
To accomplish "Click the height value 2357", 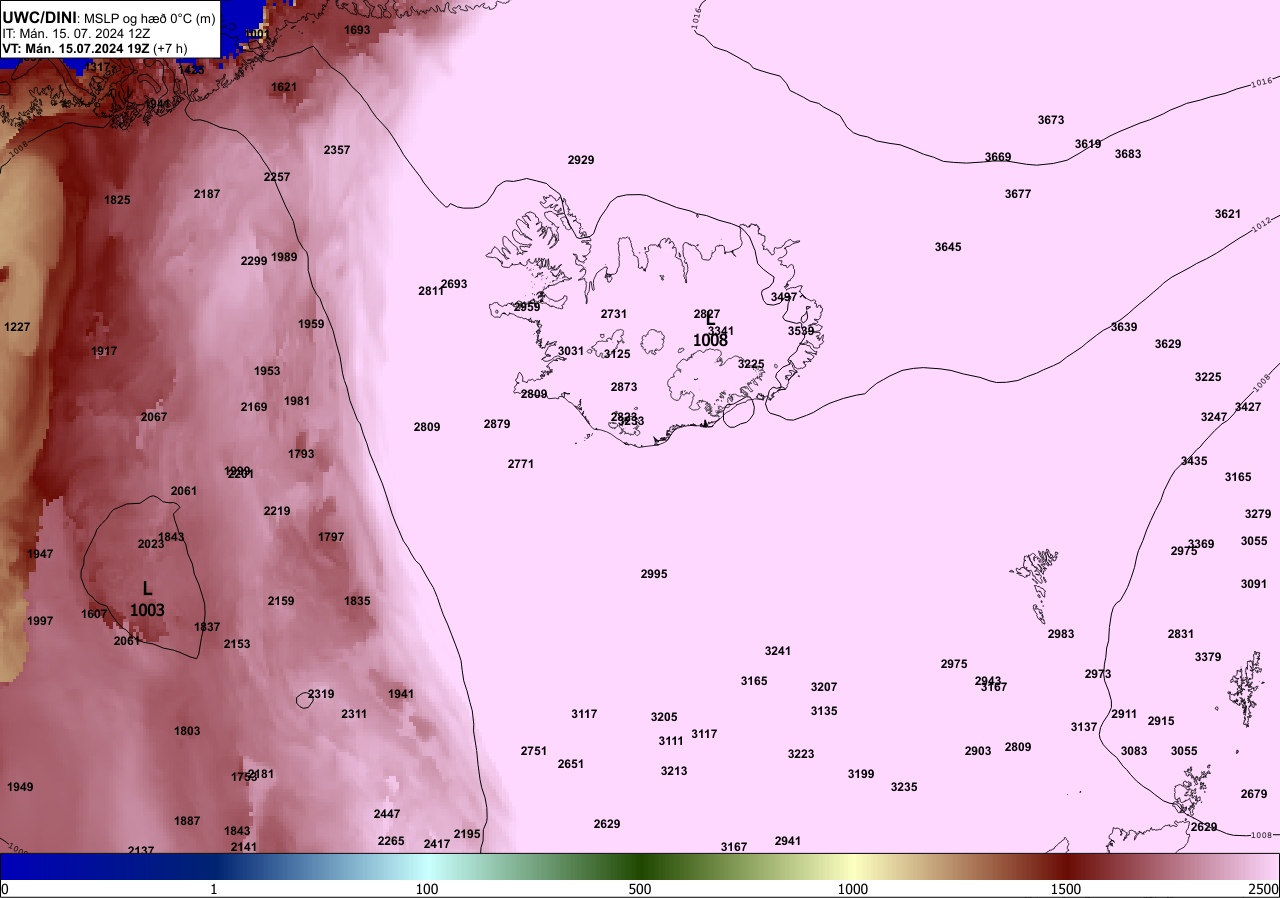I will [x=337, y=150].
